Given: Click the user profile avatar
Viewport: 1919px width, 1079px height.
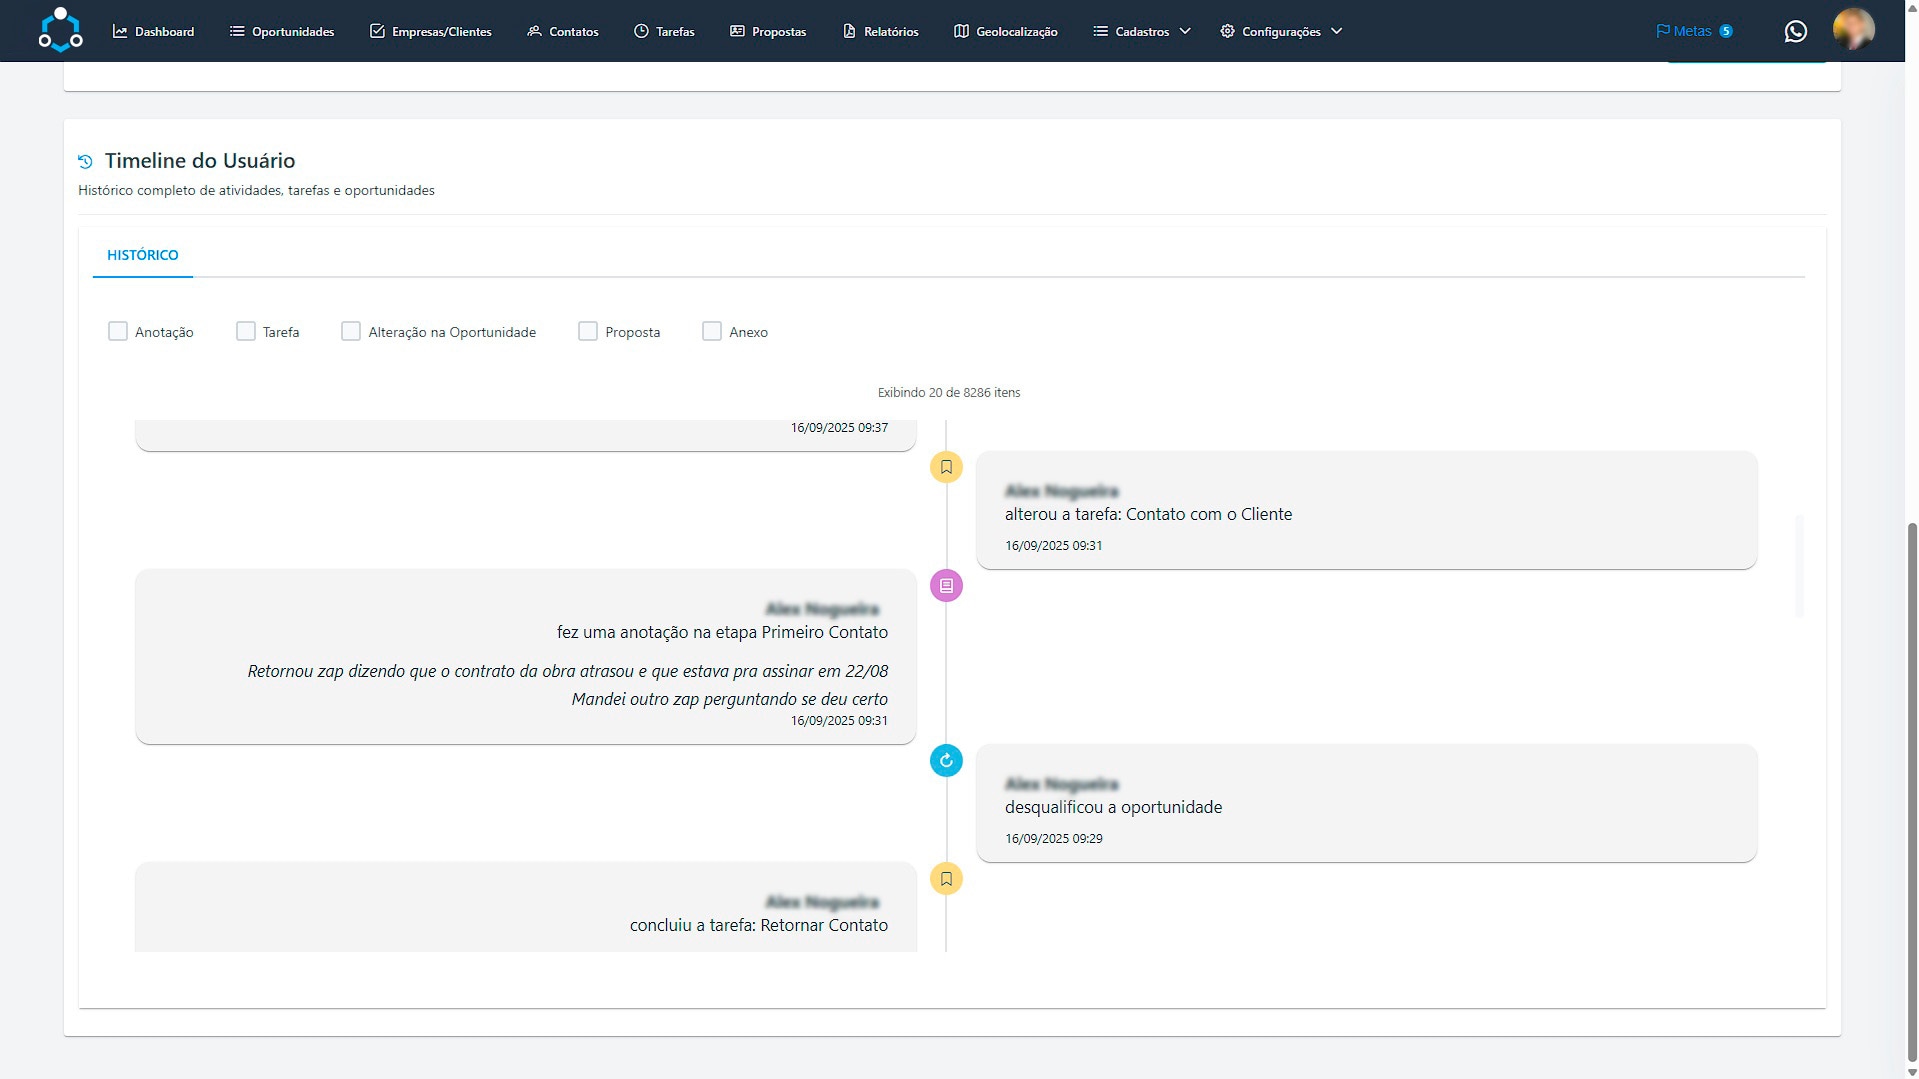Looking at the screenshot, I should click(1853, 30).
